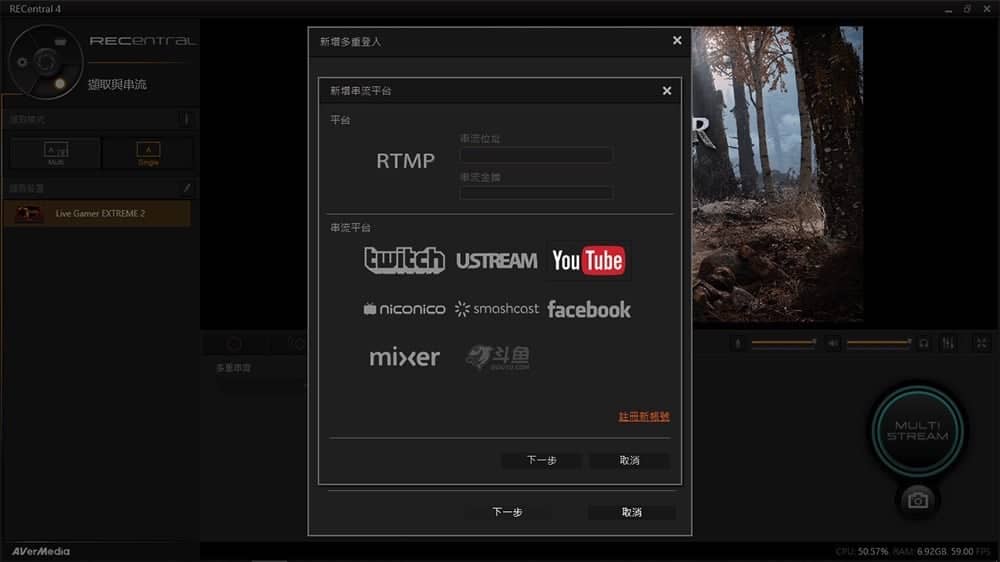The height and width of the screenshot is (562, 1000).
Task: Choose the smashcast platform logo
Action: (496, 309)
